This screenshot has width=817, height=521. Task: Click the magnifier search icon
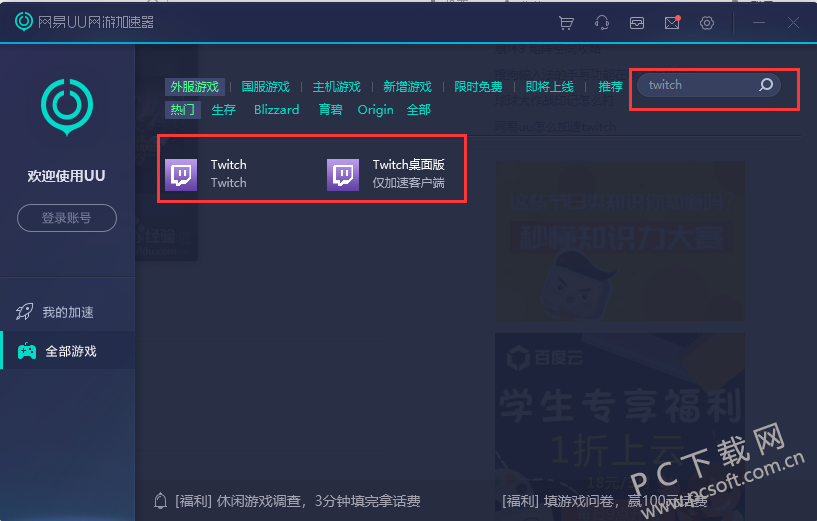[x=766, y=85]
